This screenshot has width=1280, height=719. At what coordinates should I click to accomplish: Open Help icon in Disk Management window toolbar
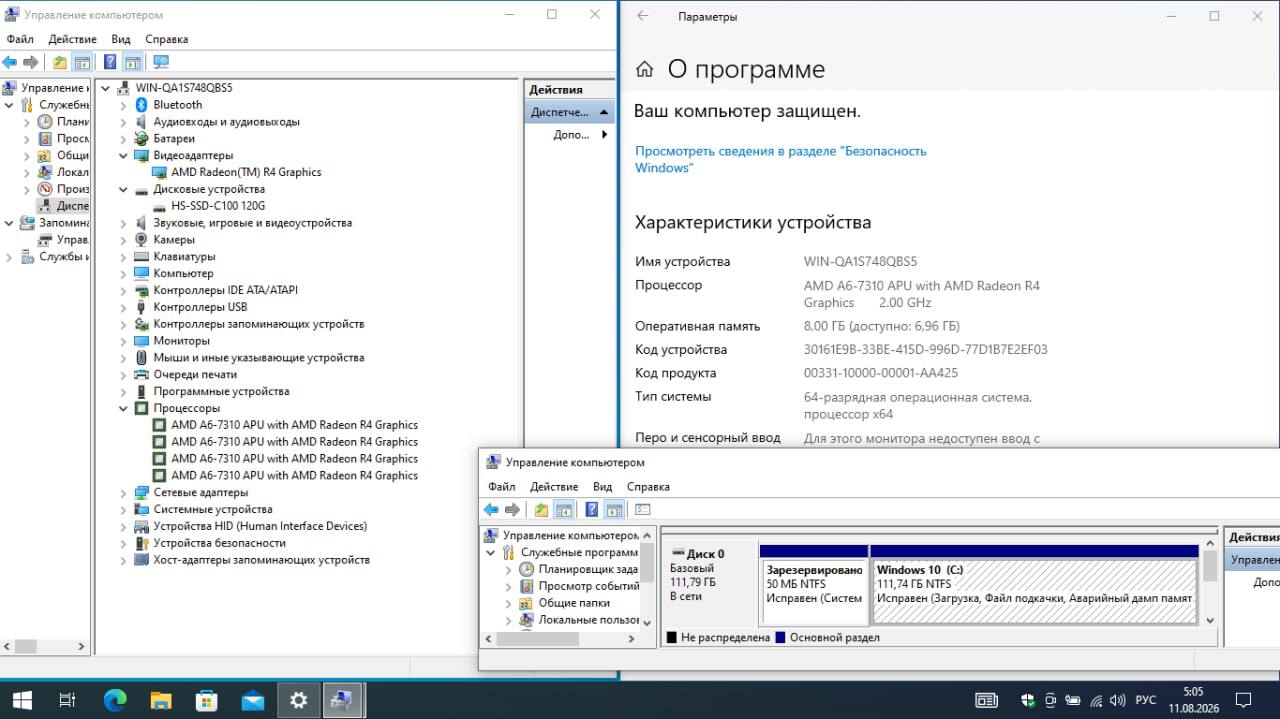pyautogui.click(x=591, y=510)
